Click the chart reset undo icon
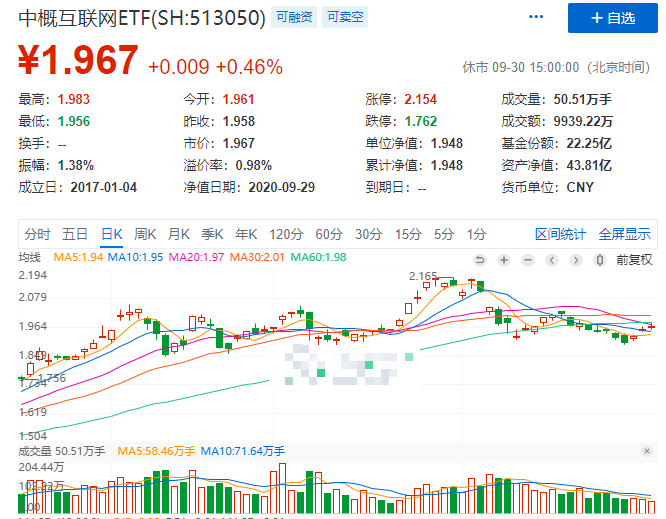The width and height of the screenshot is (666, 519). pyautogui.click(x=480, y=260)
